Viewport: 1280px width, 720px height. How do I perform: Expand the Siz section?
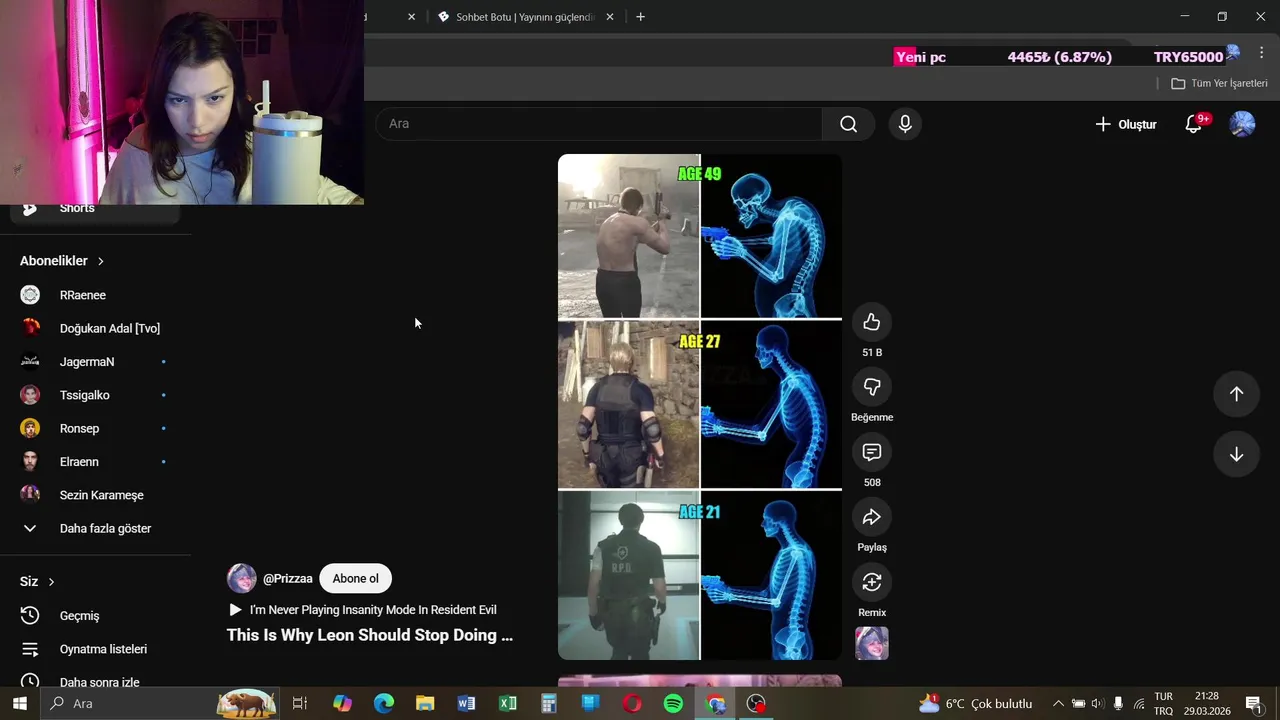tap(37, 581)
